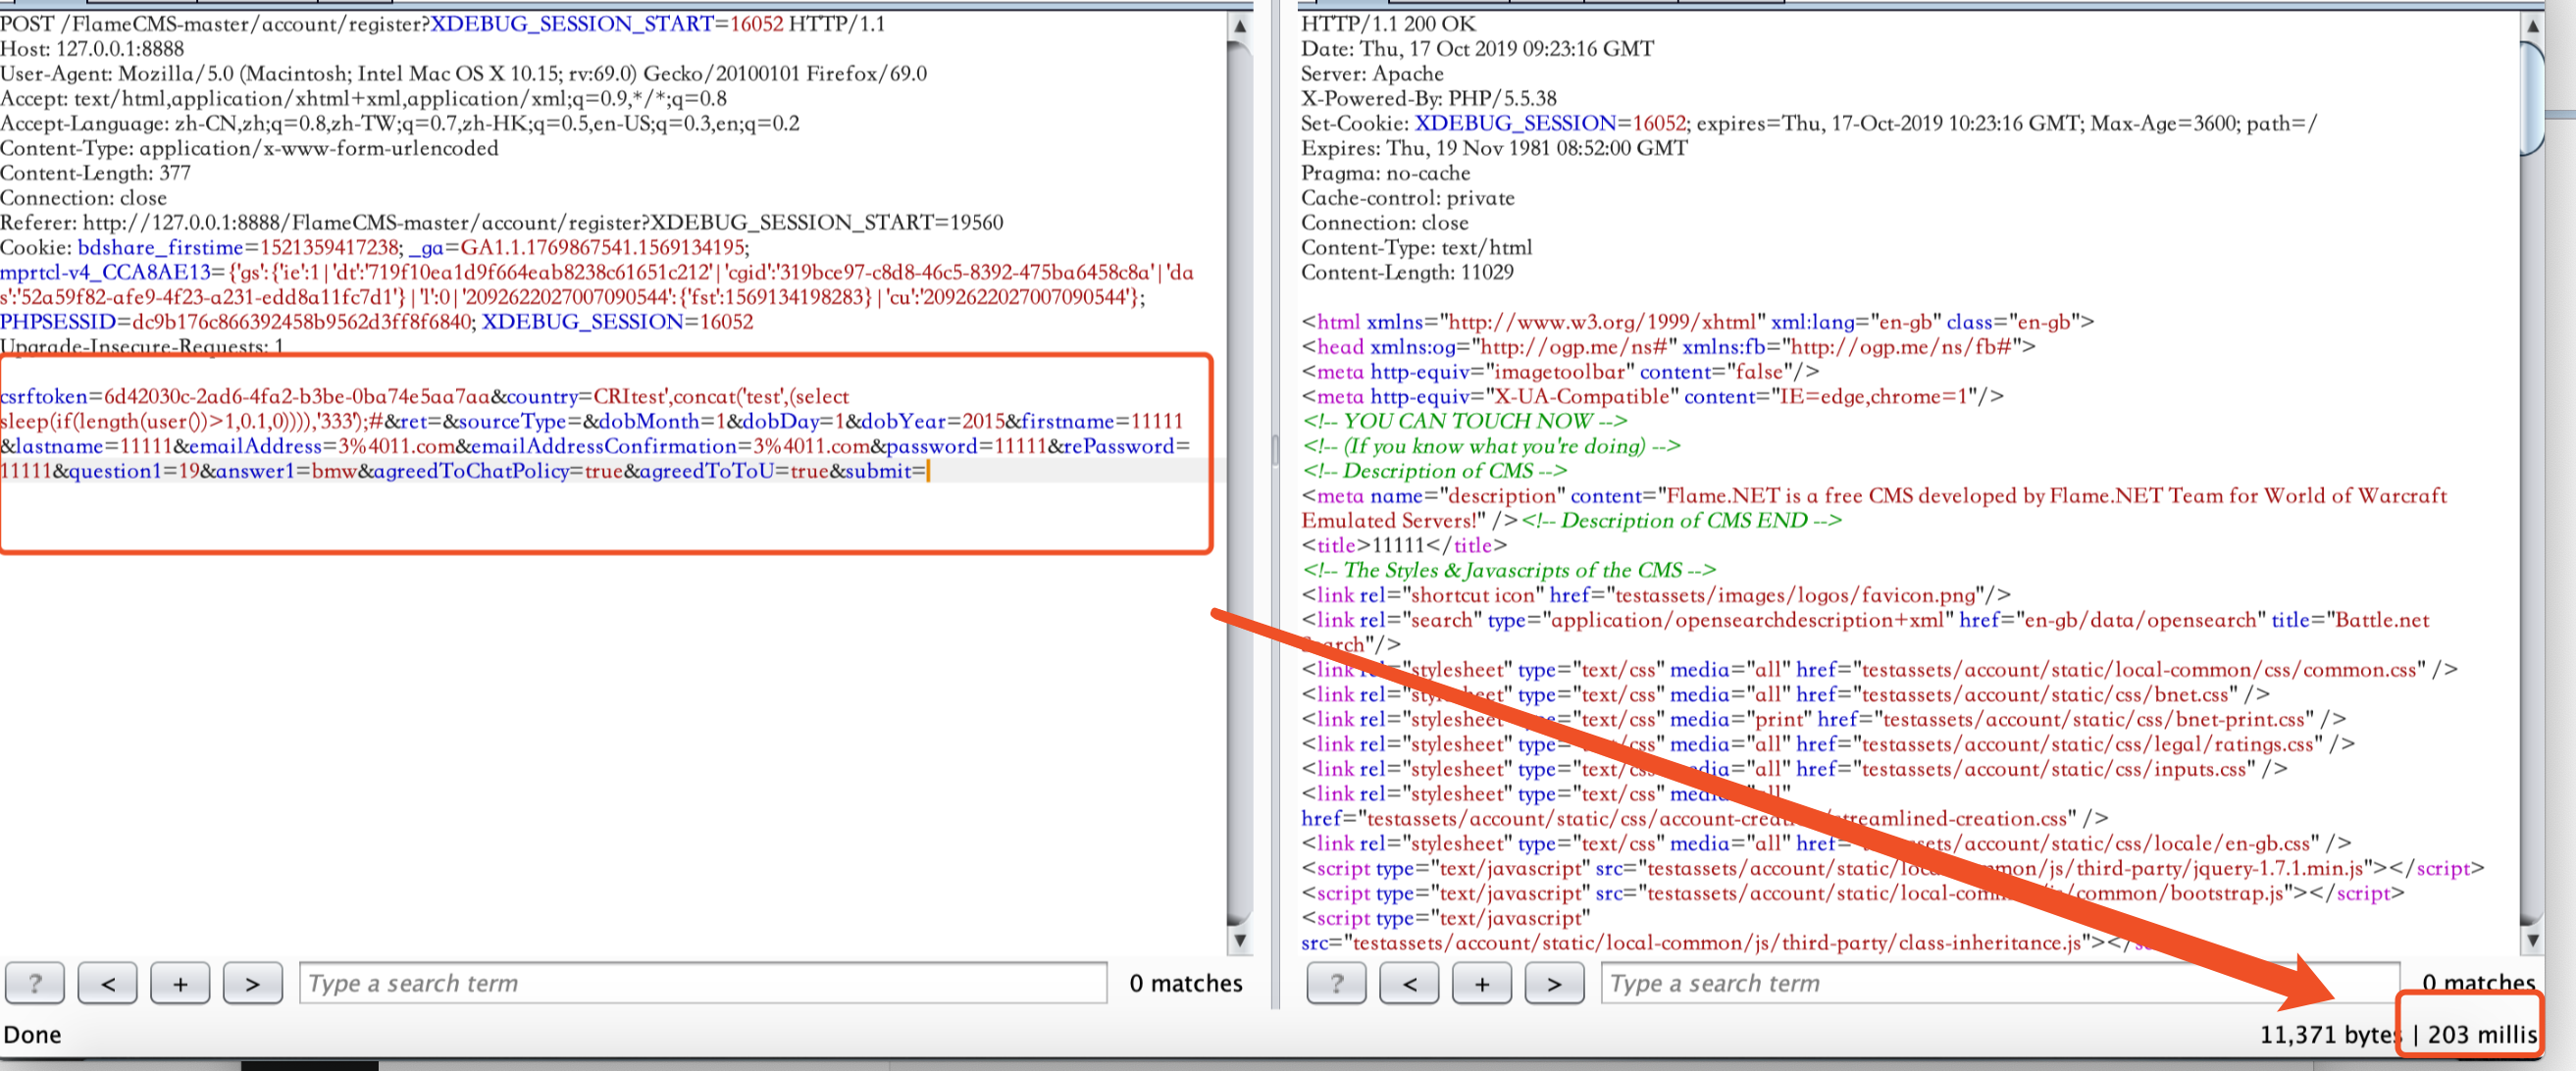
Task: Go to next match in request pane
Action: [252, 983]
